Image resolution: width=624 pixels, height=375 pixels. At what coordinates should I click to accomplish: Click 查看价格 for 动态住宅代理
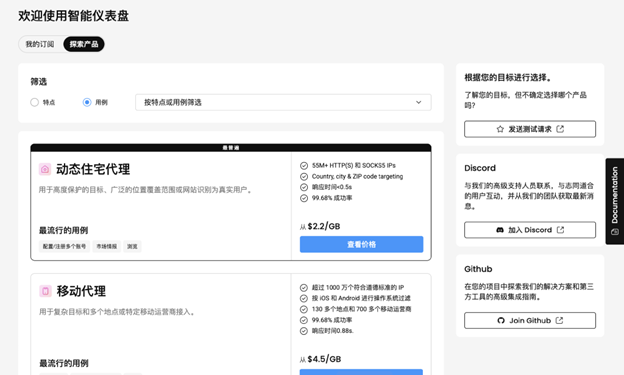pos(361,244)
